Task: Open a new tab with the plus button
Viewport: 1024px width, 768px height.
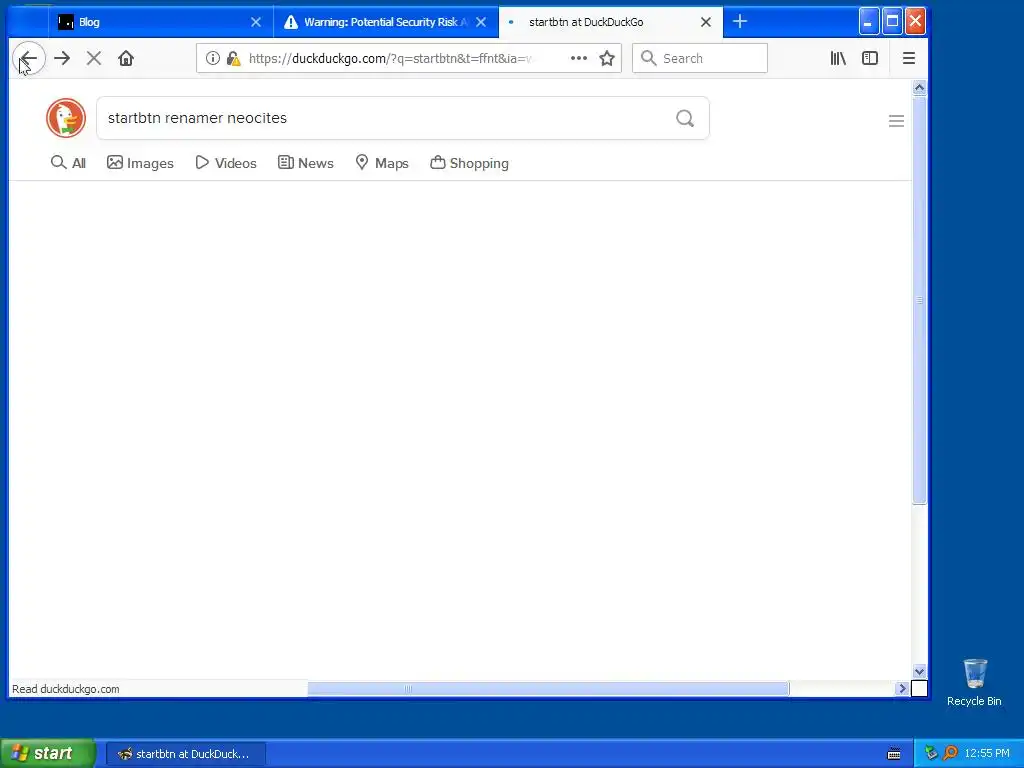Action: coord(740,22)
